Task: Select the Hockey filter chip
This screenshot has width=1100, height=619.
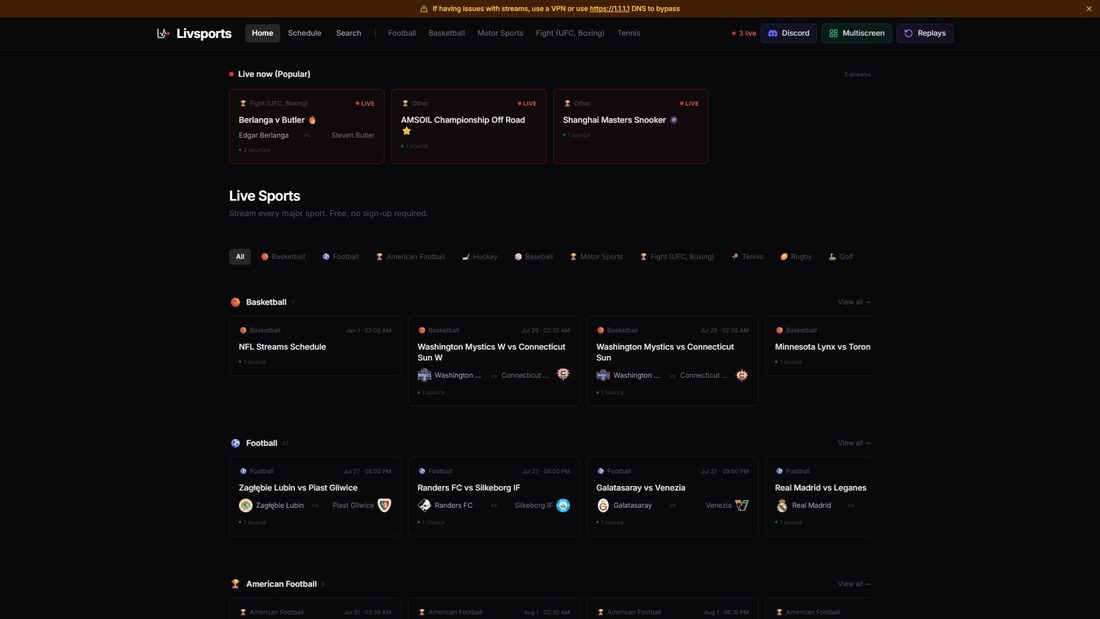Action: click(480, 257)
